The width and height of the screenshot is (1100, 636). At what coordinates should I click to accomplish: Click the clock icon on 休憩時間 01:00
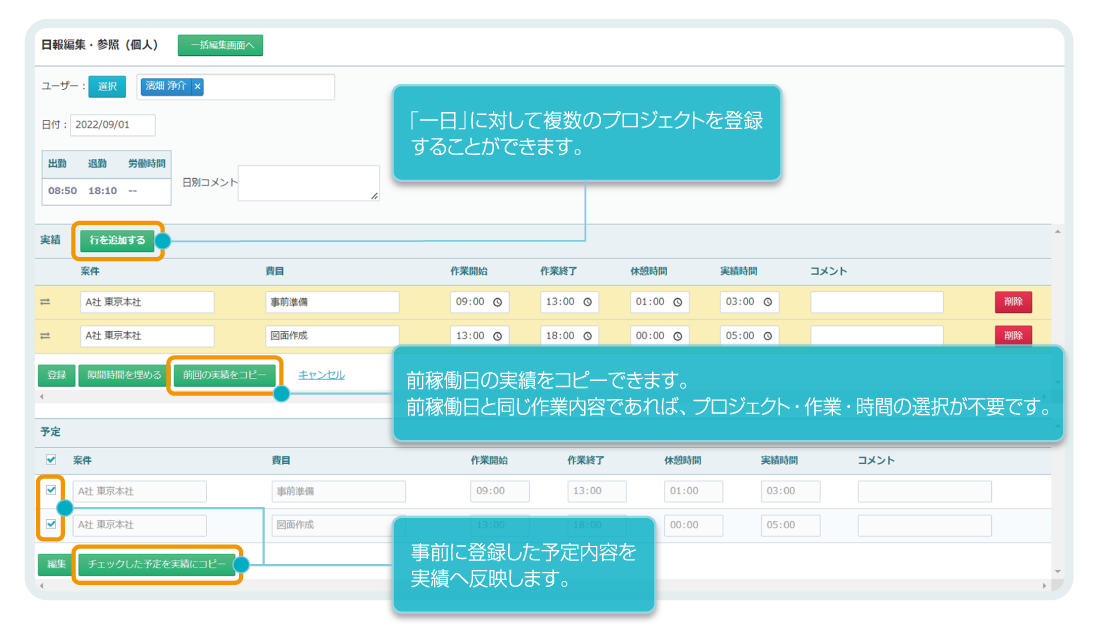[x=677, y=302]
